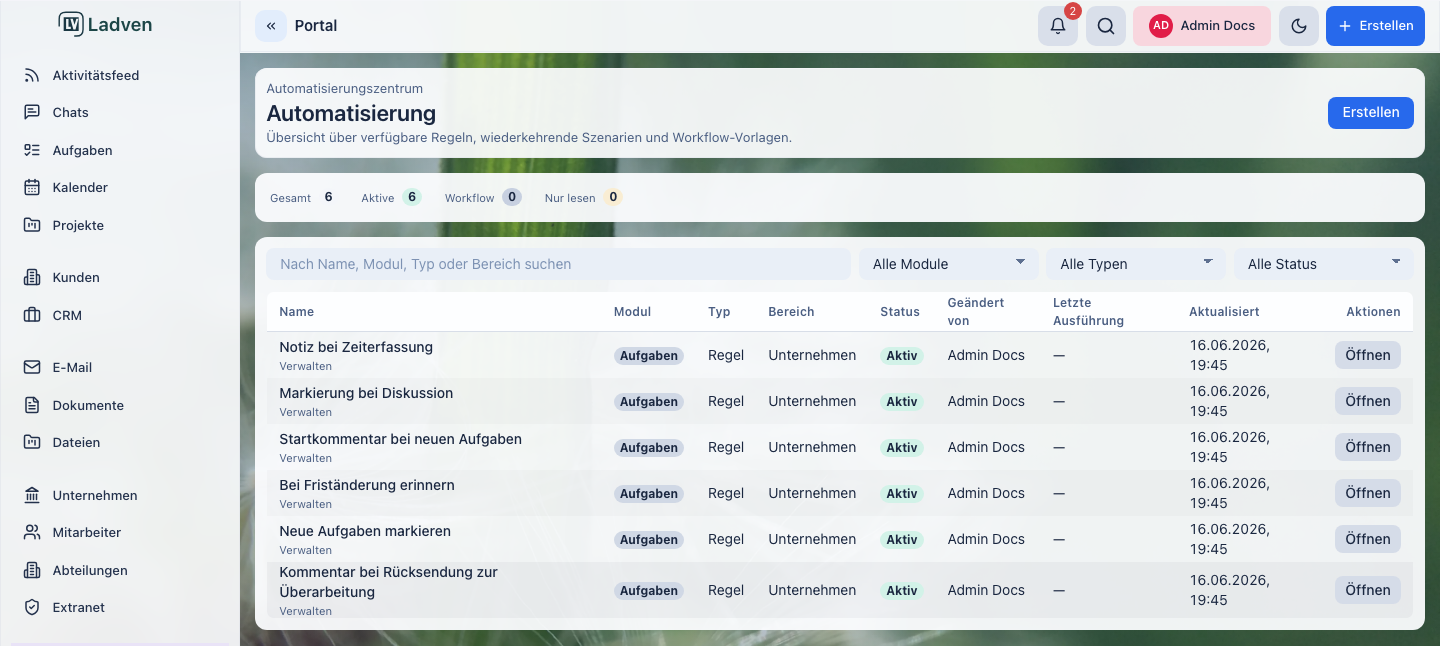Click the Status column header

pyautogui.click(x=900, y=312)
